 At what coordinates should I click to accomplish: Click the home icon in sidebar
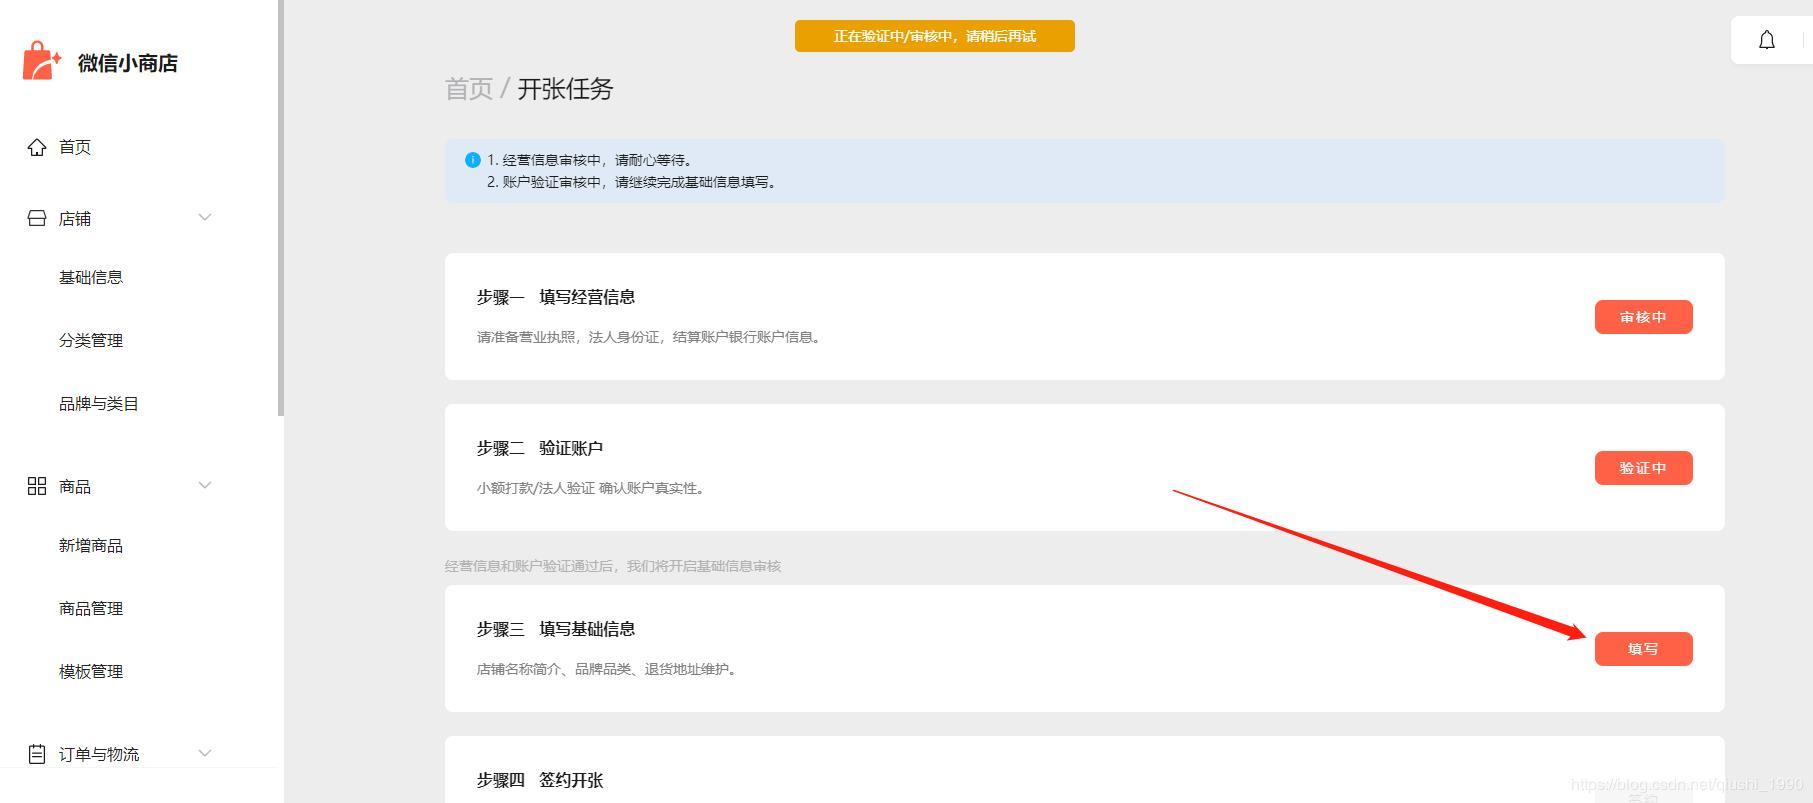pos(37,147)
